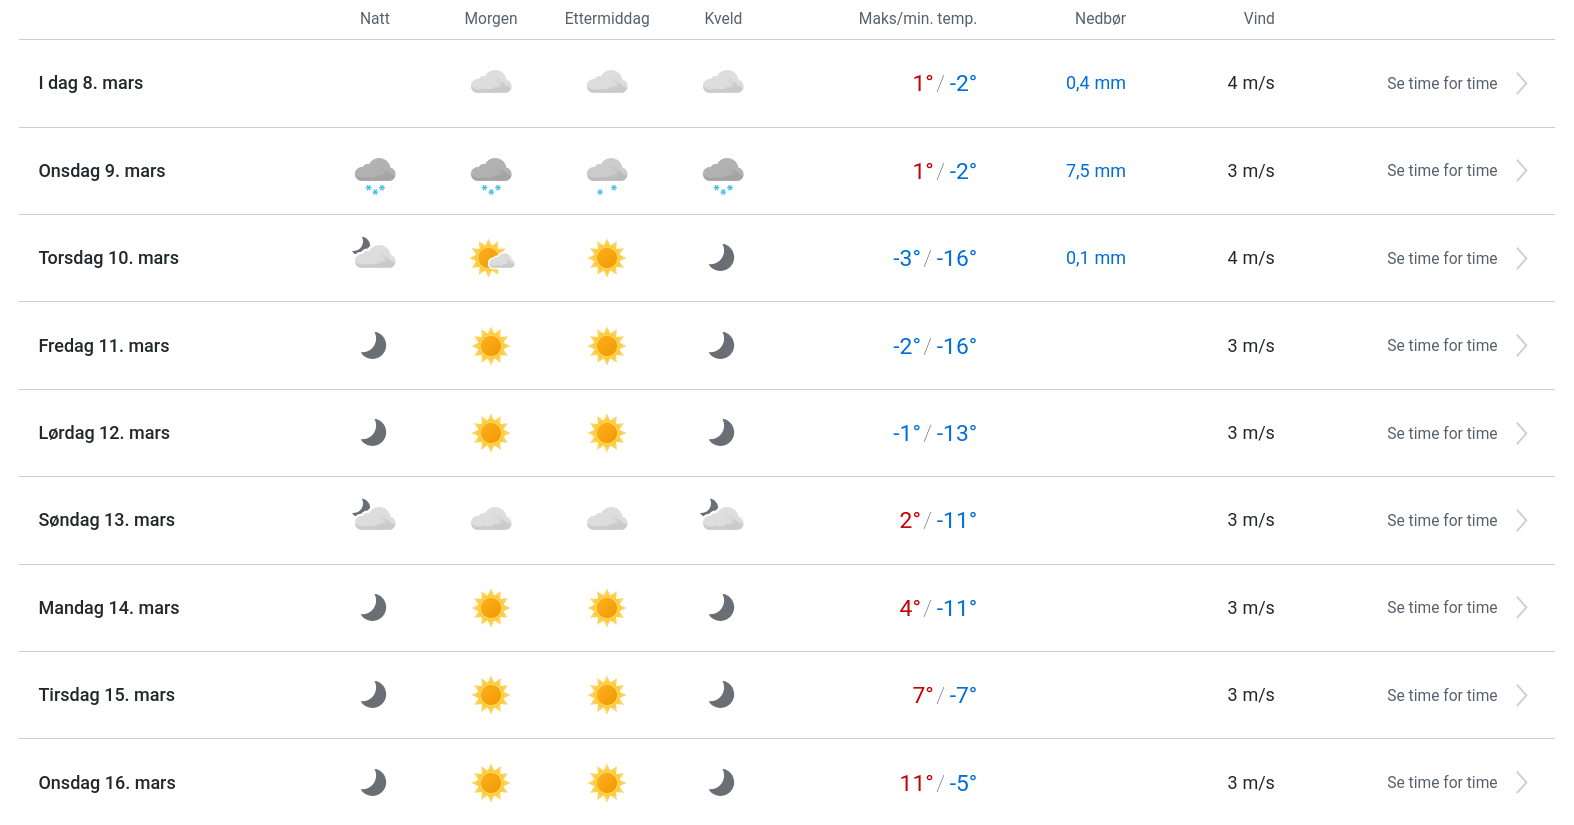Click light snow icon for Onsdag 9. mars afternoon
Image resolution: width=1574 pixels, height=825 pixels.
point(607,174)
